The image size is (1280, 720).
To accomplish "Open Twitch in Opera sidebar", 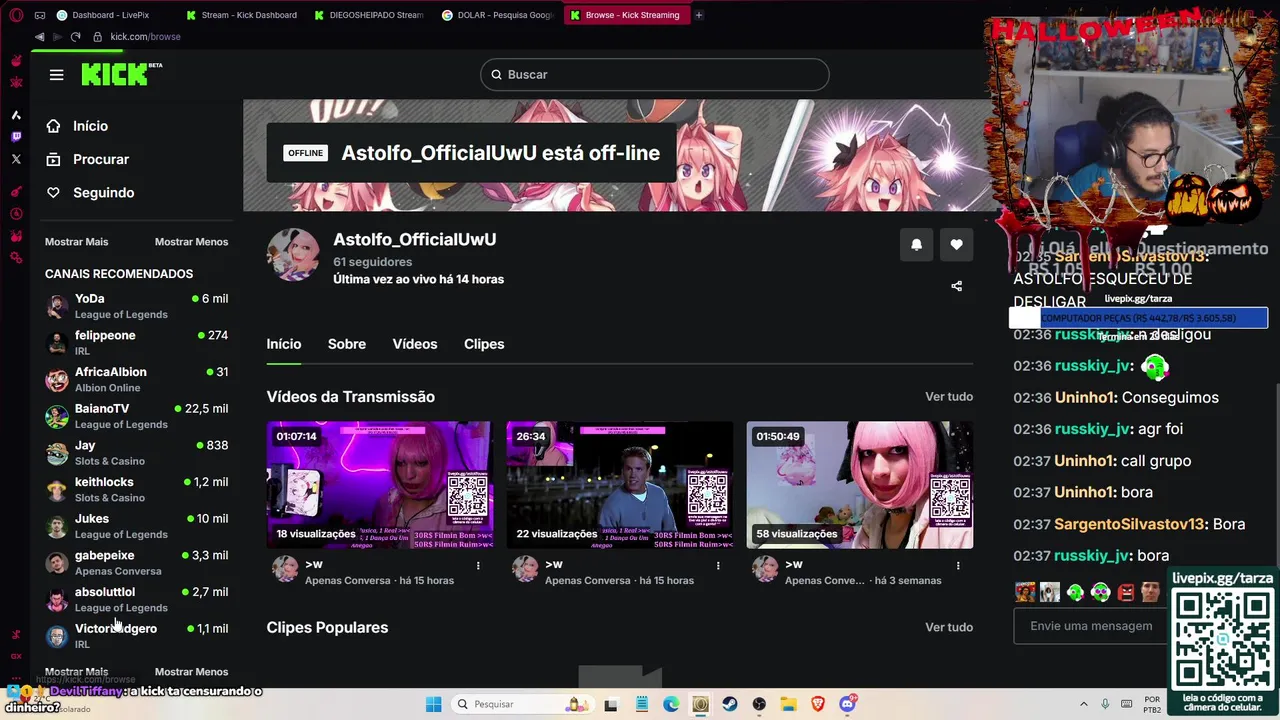I will [16, 137].
